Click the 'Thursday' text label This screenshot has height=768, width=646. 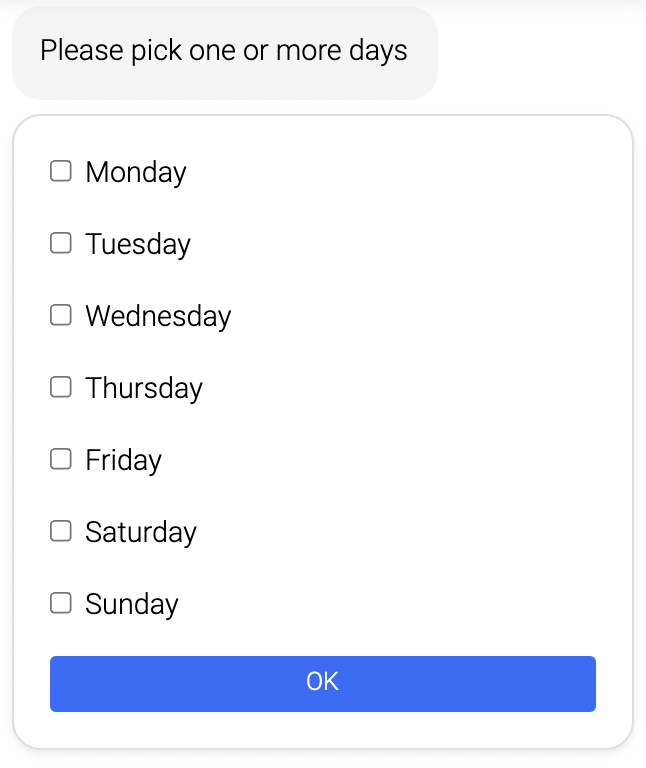point(144,388)
